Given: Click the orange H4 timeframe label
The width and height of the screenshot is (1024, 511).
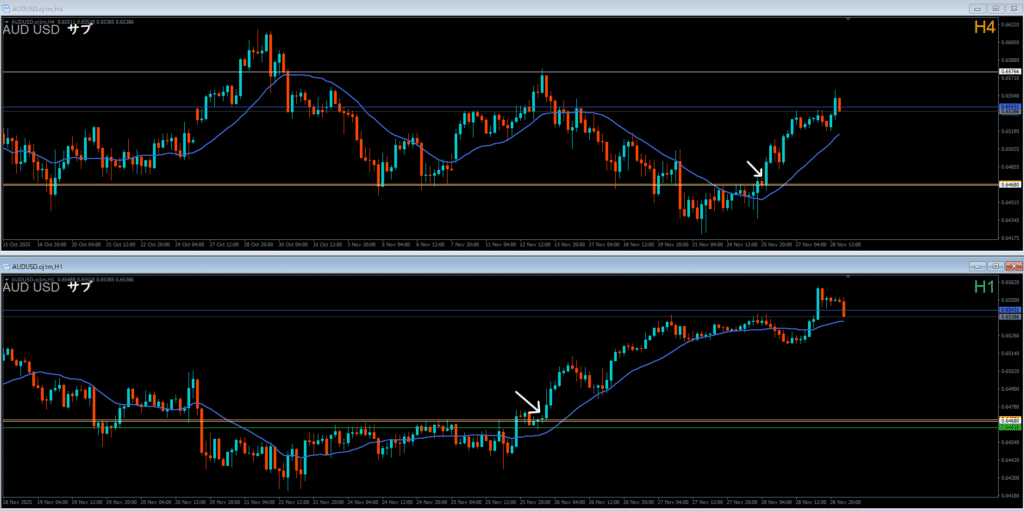Looking at the screenshot, I should 984,27.
